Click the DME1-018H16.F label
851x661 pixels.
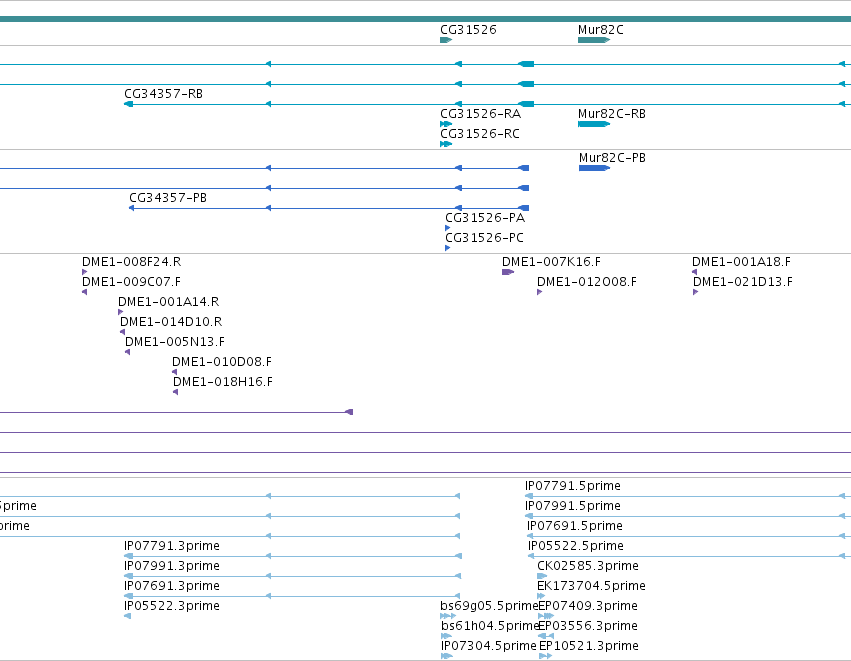(223, 382)
